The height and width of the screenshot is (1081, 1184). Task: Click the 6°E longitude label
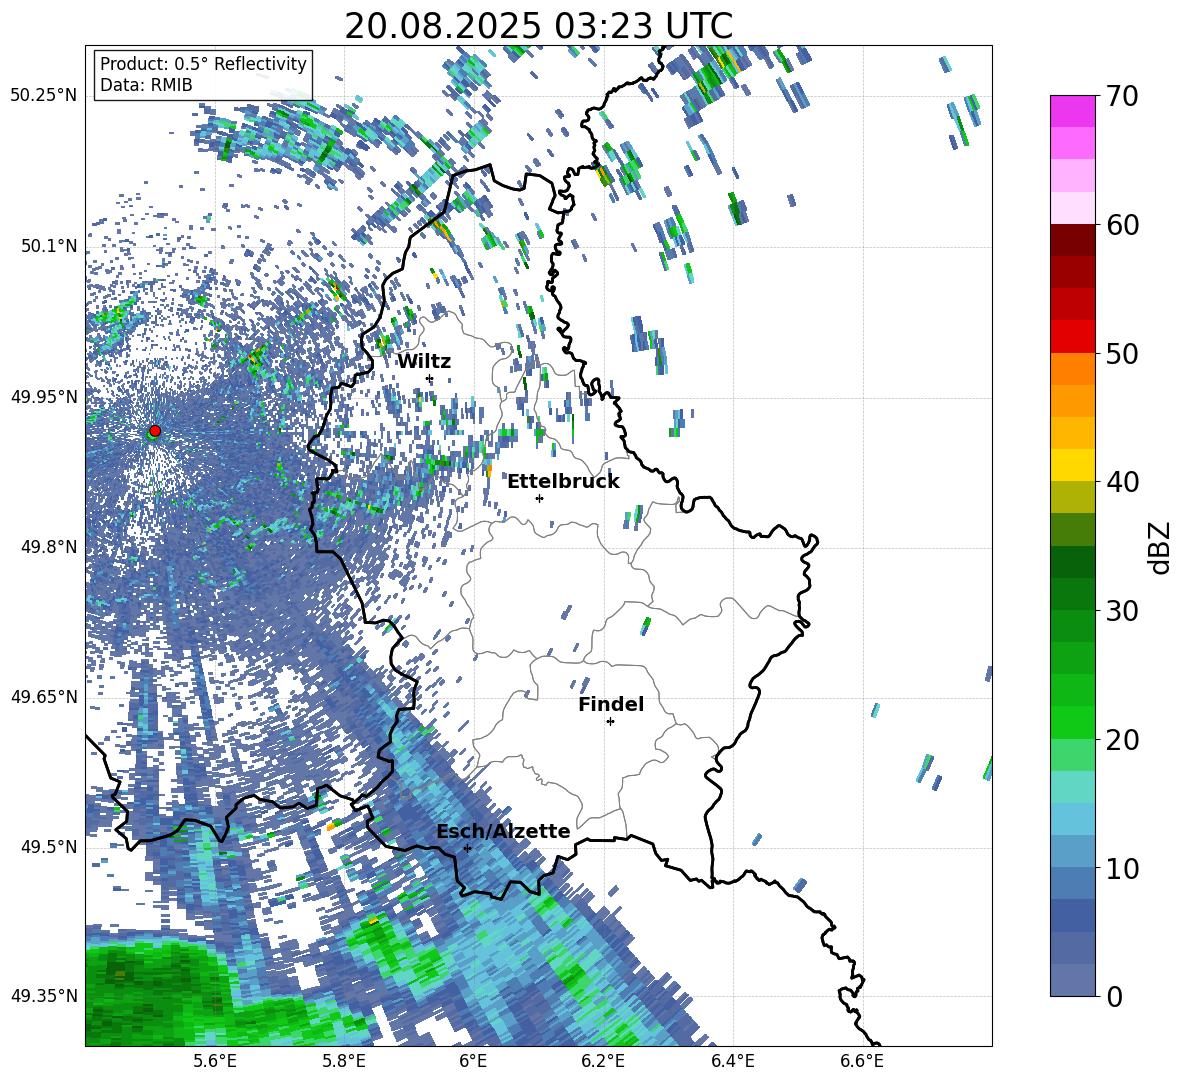(473, 1061)
